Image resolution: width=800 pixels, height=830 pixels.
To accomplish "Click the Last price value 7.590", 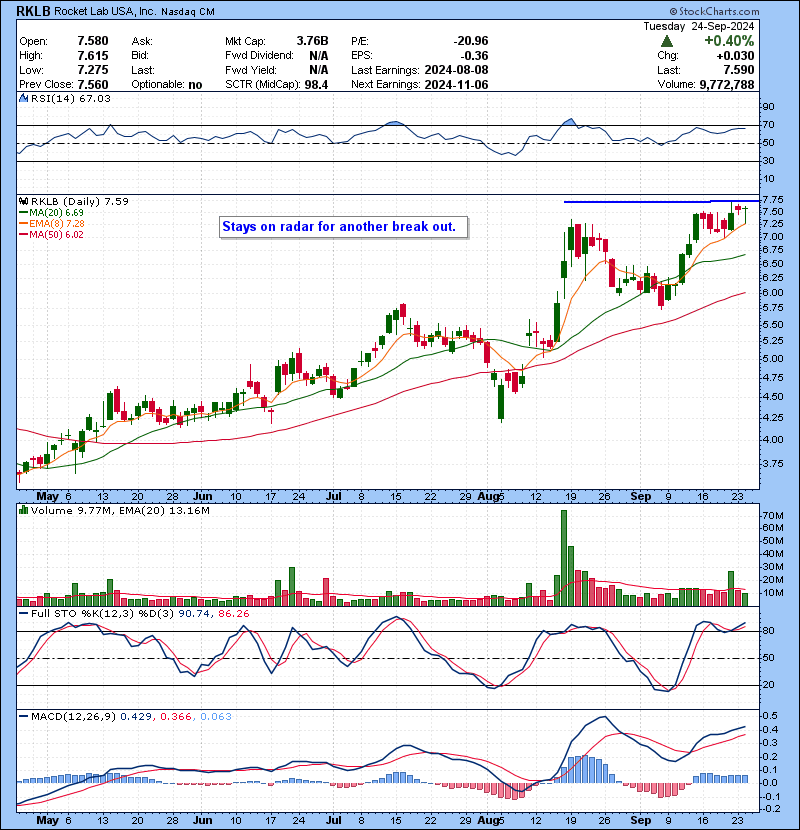I will (739, 70).
